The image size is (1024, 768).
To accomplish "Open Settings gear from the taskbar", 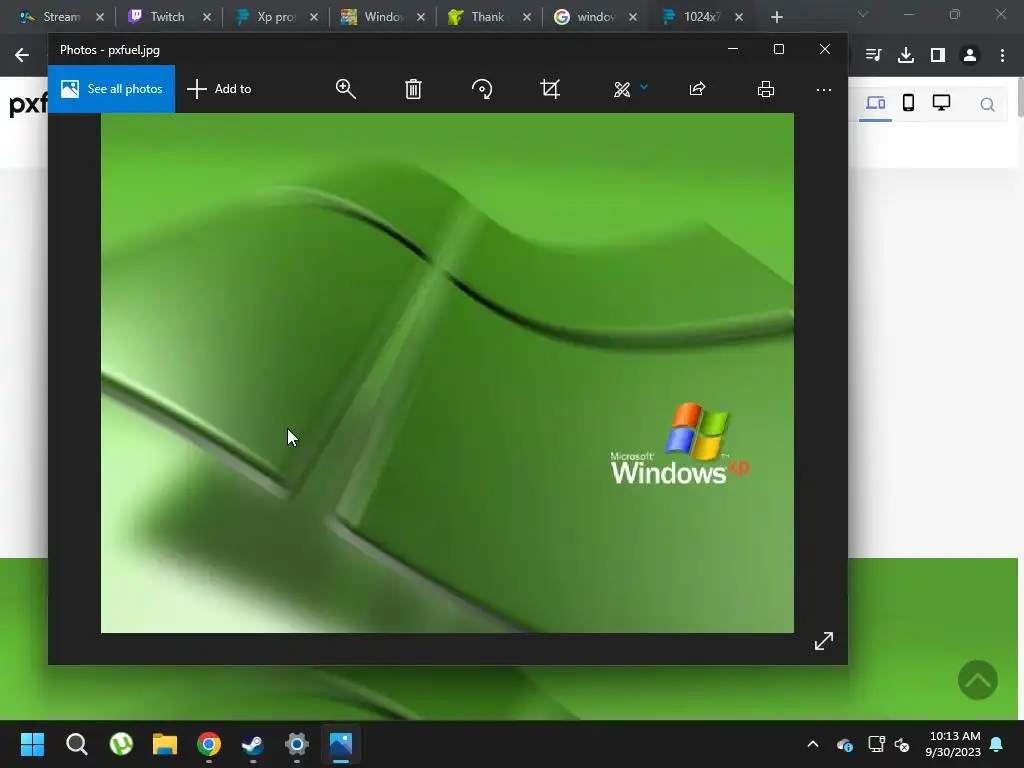I will [x=296, y=744].
